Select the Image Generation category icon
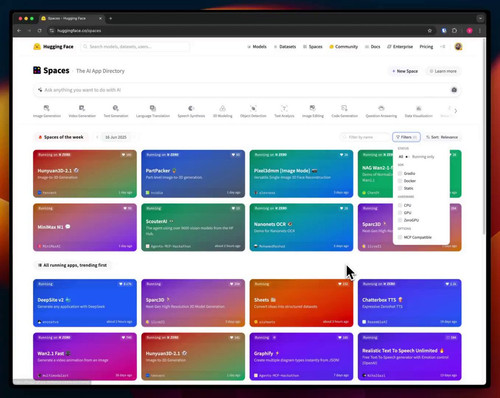Viewport: 500px width, 398px height. tap(47, 108)
